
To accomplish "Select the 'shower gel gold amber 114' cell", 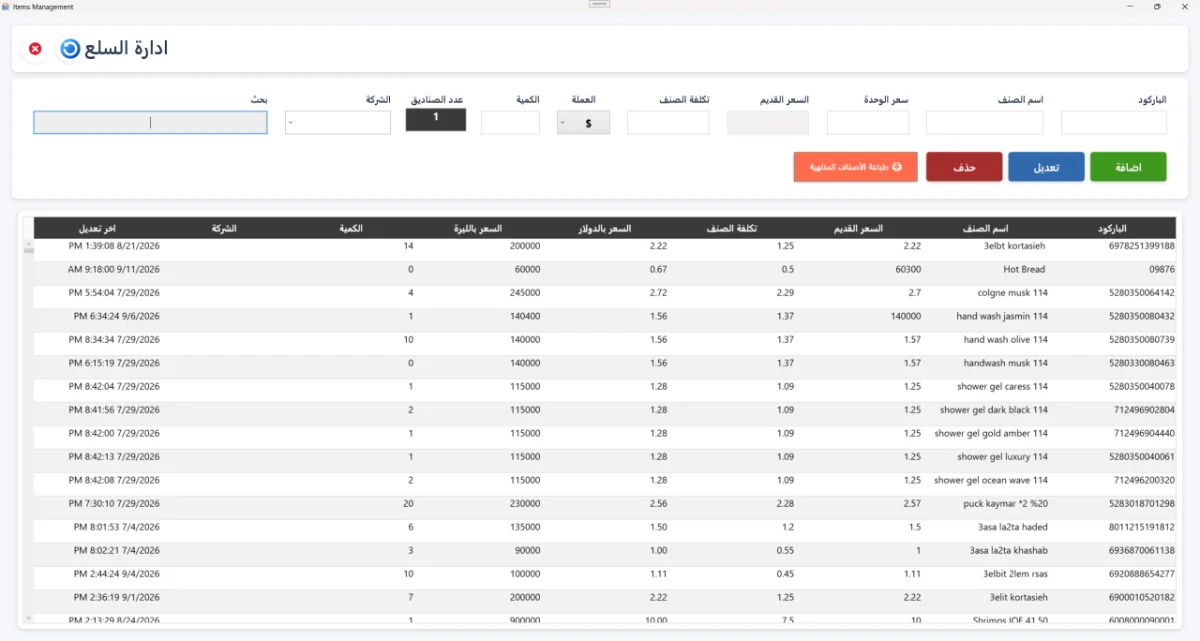I will pos(991,433).
